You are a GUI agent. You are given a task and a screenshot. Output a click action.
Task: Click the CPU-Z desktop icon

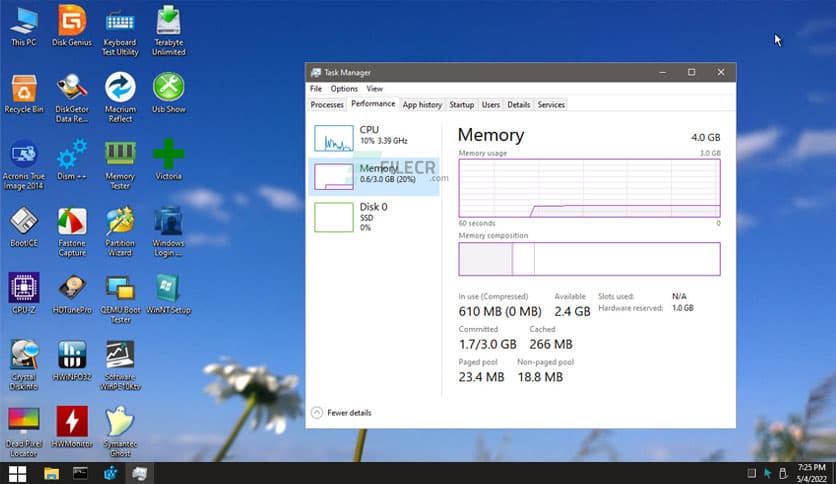24,288
